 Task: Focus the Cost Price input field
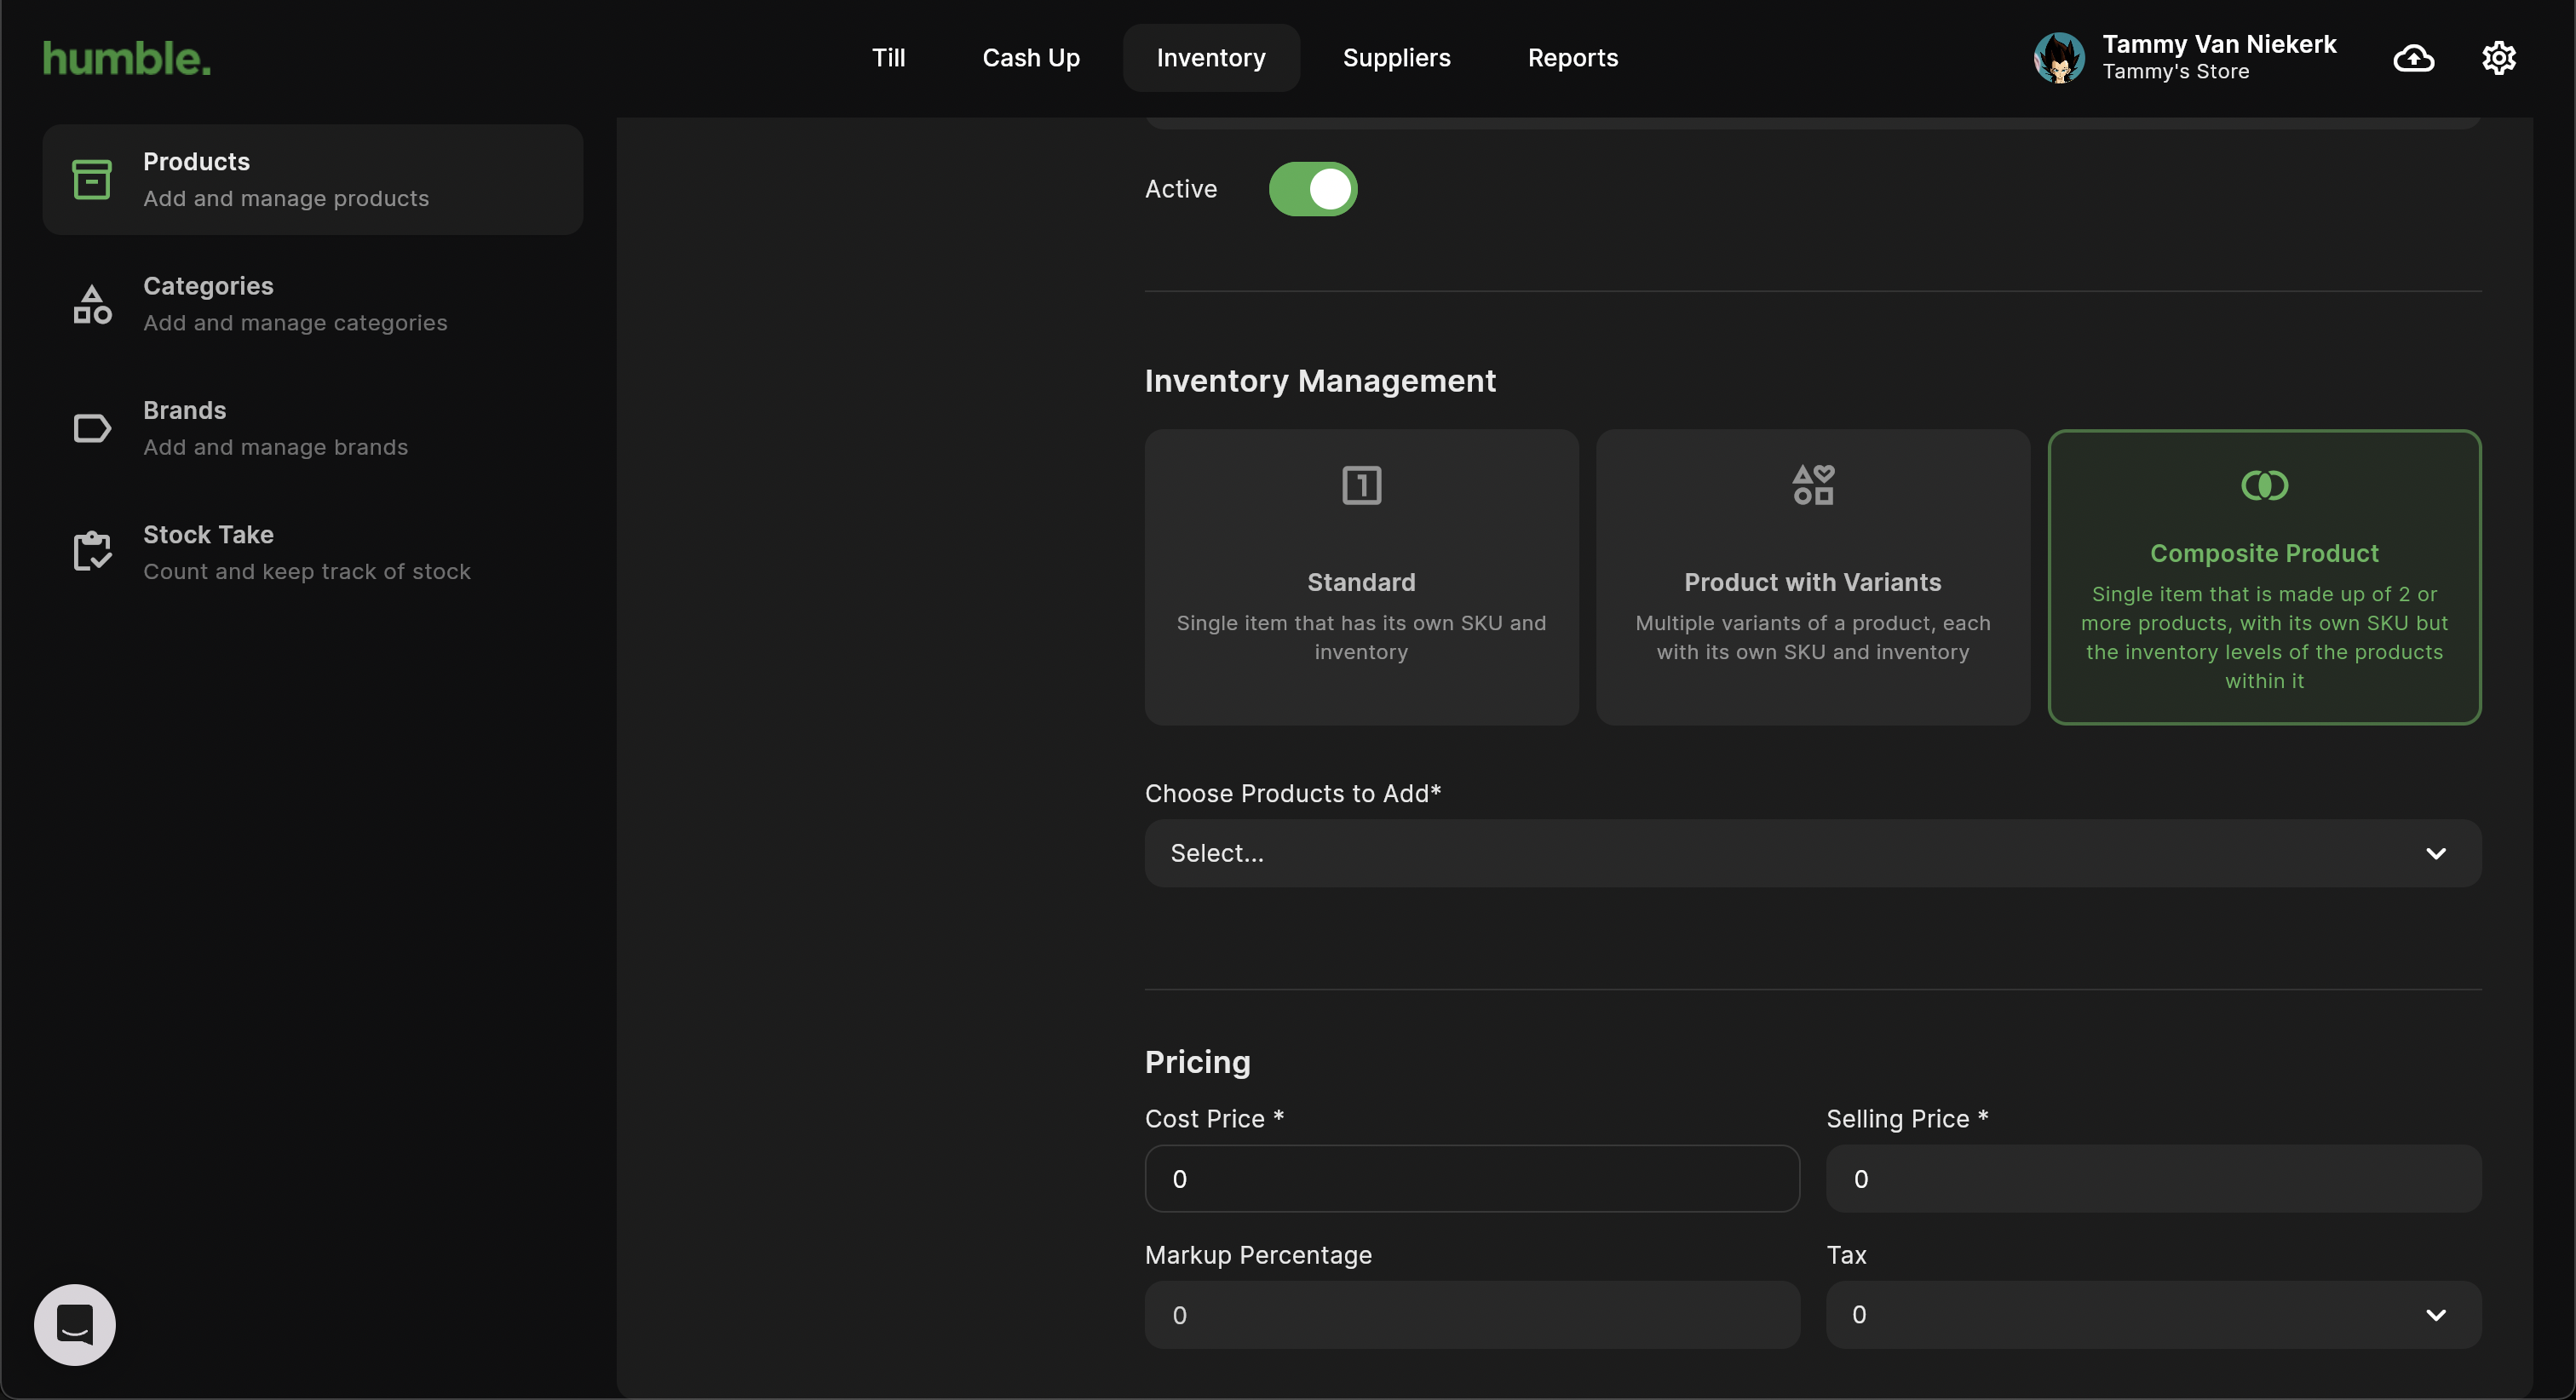(1472, 1178)
